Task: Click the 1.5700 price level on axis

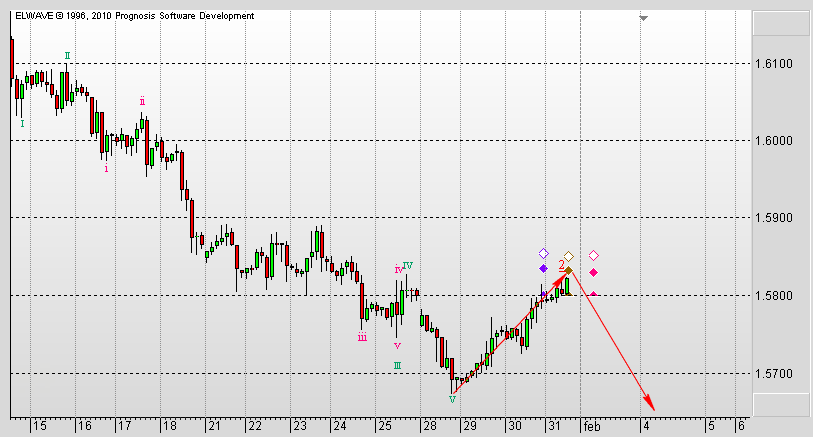Action: (x=778, y=373)
